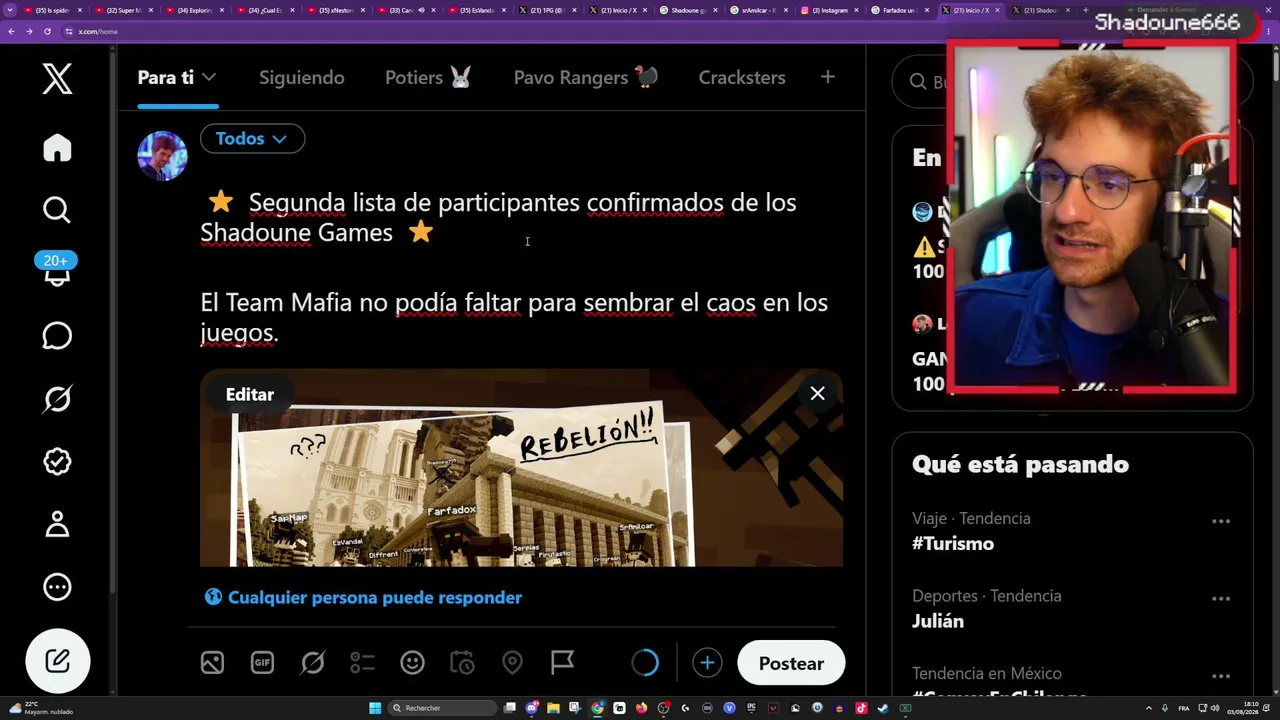Schedule the post with calendar icon
Image resolution: width=1280 pixels, height=720 pixels.
[x=462, y=662]
